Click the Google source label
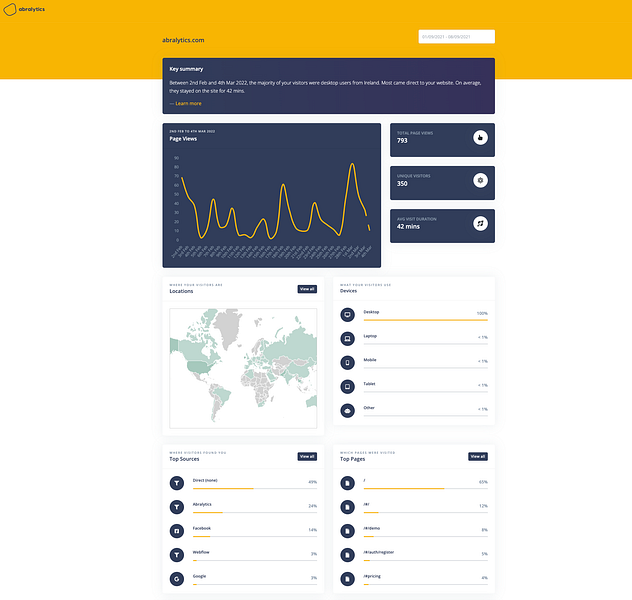The height and width of the screenshot is (600, 632). point(199,576)
